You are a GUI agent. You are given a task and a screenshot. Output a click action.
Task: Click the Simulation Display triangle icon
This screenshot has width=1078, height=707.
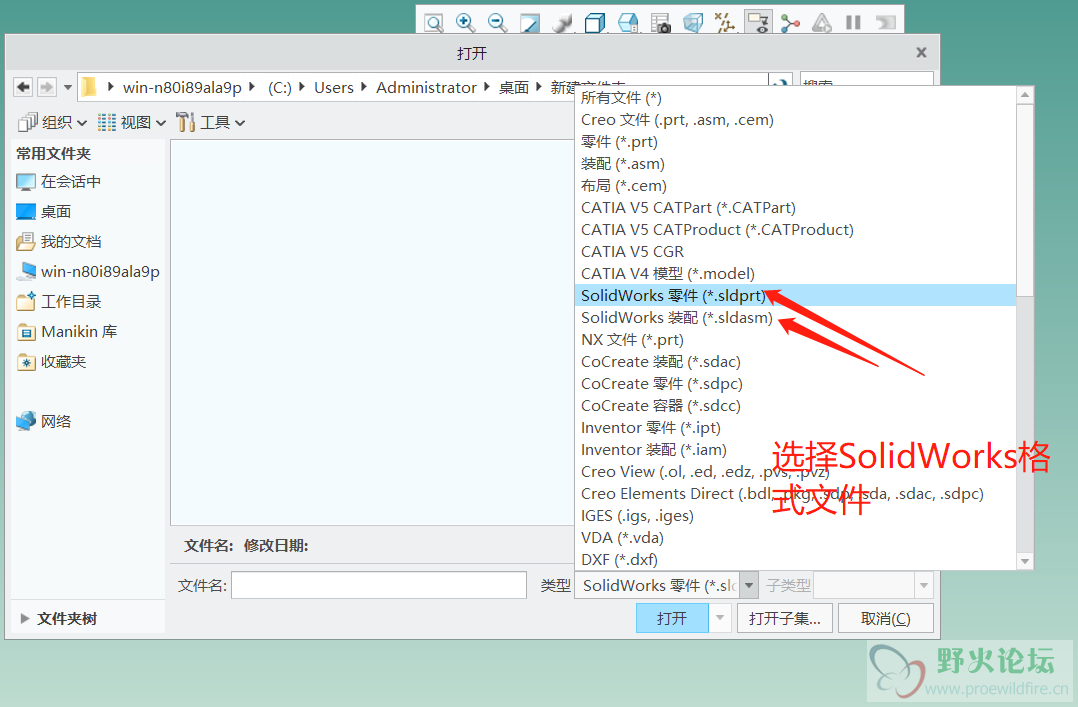[x=822, y=23]
